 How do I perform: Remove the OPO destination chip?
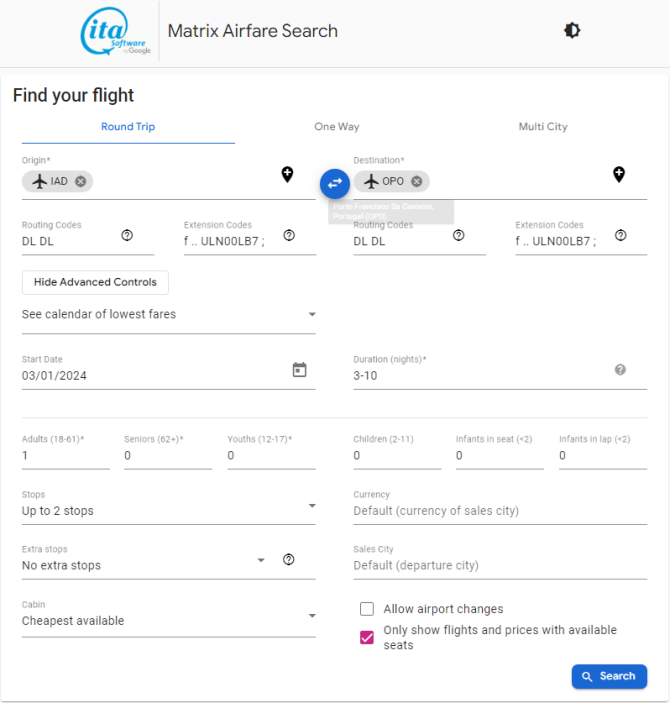pos(417,182)
